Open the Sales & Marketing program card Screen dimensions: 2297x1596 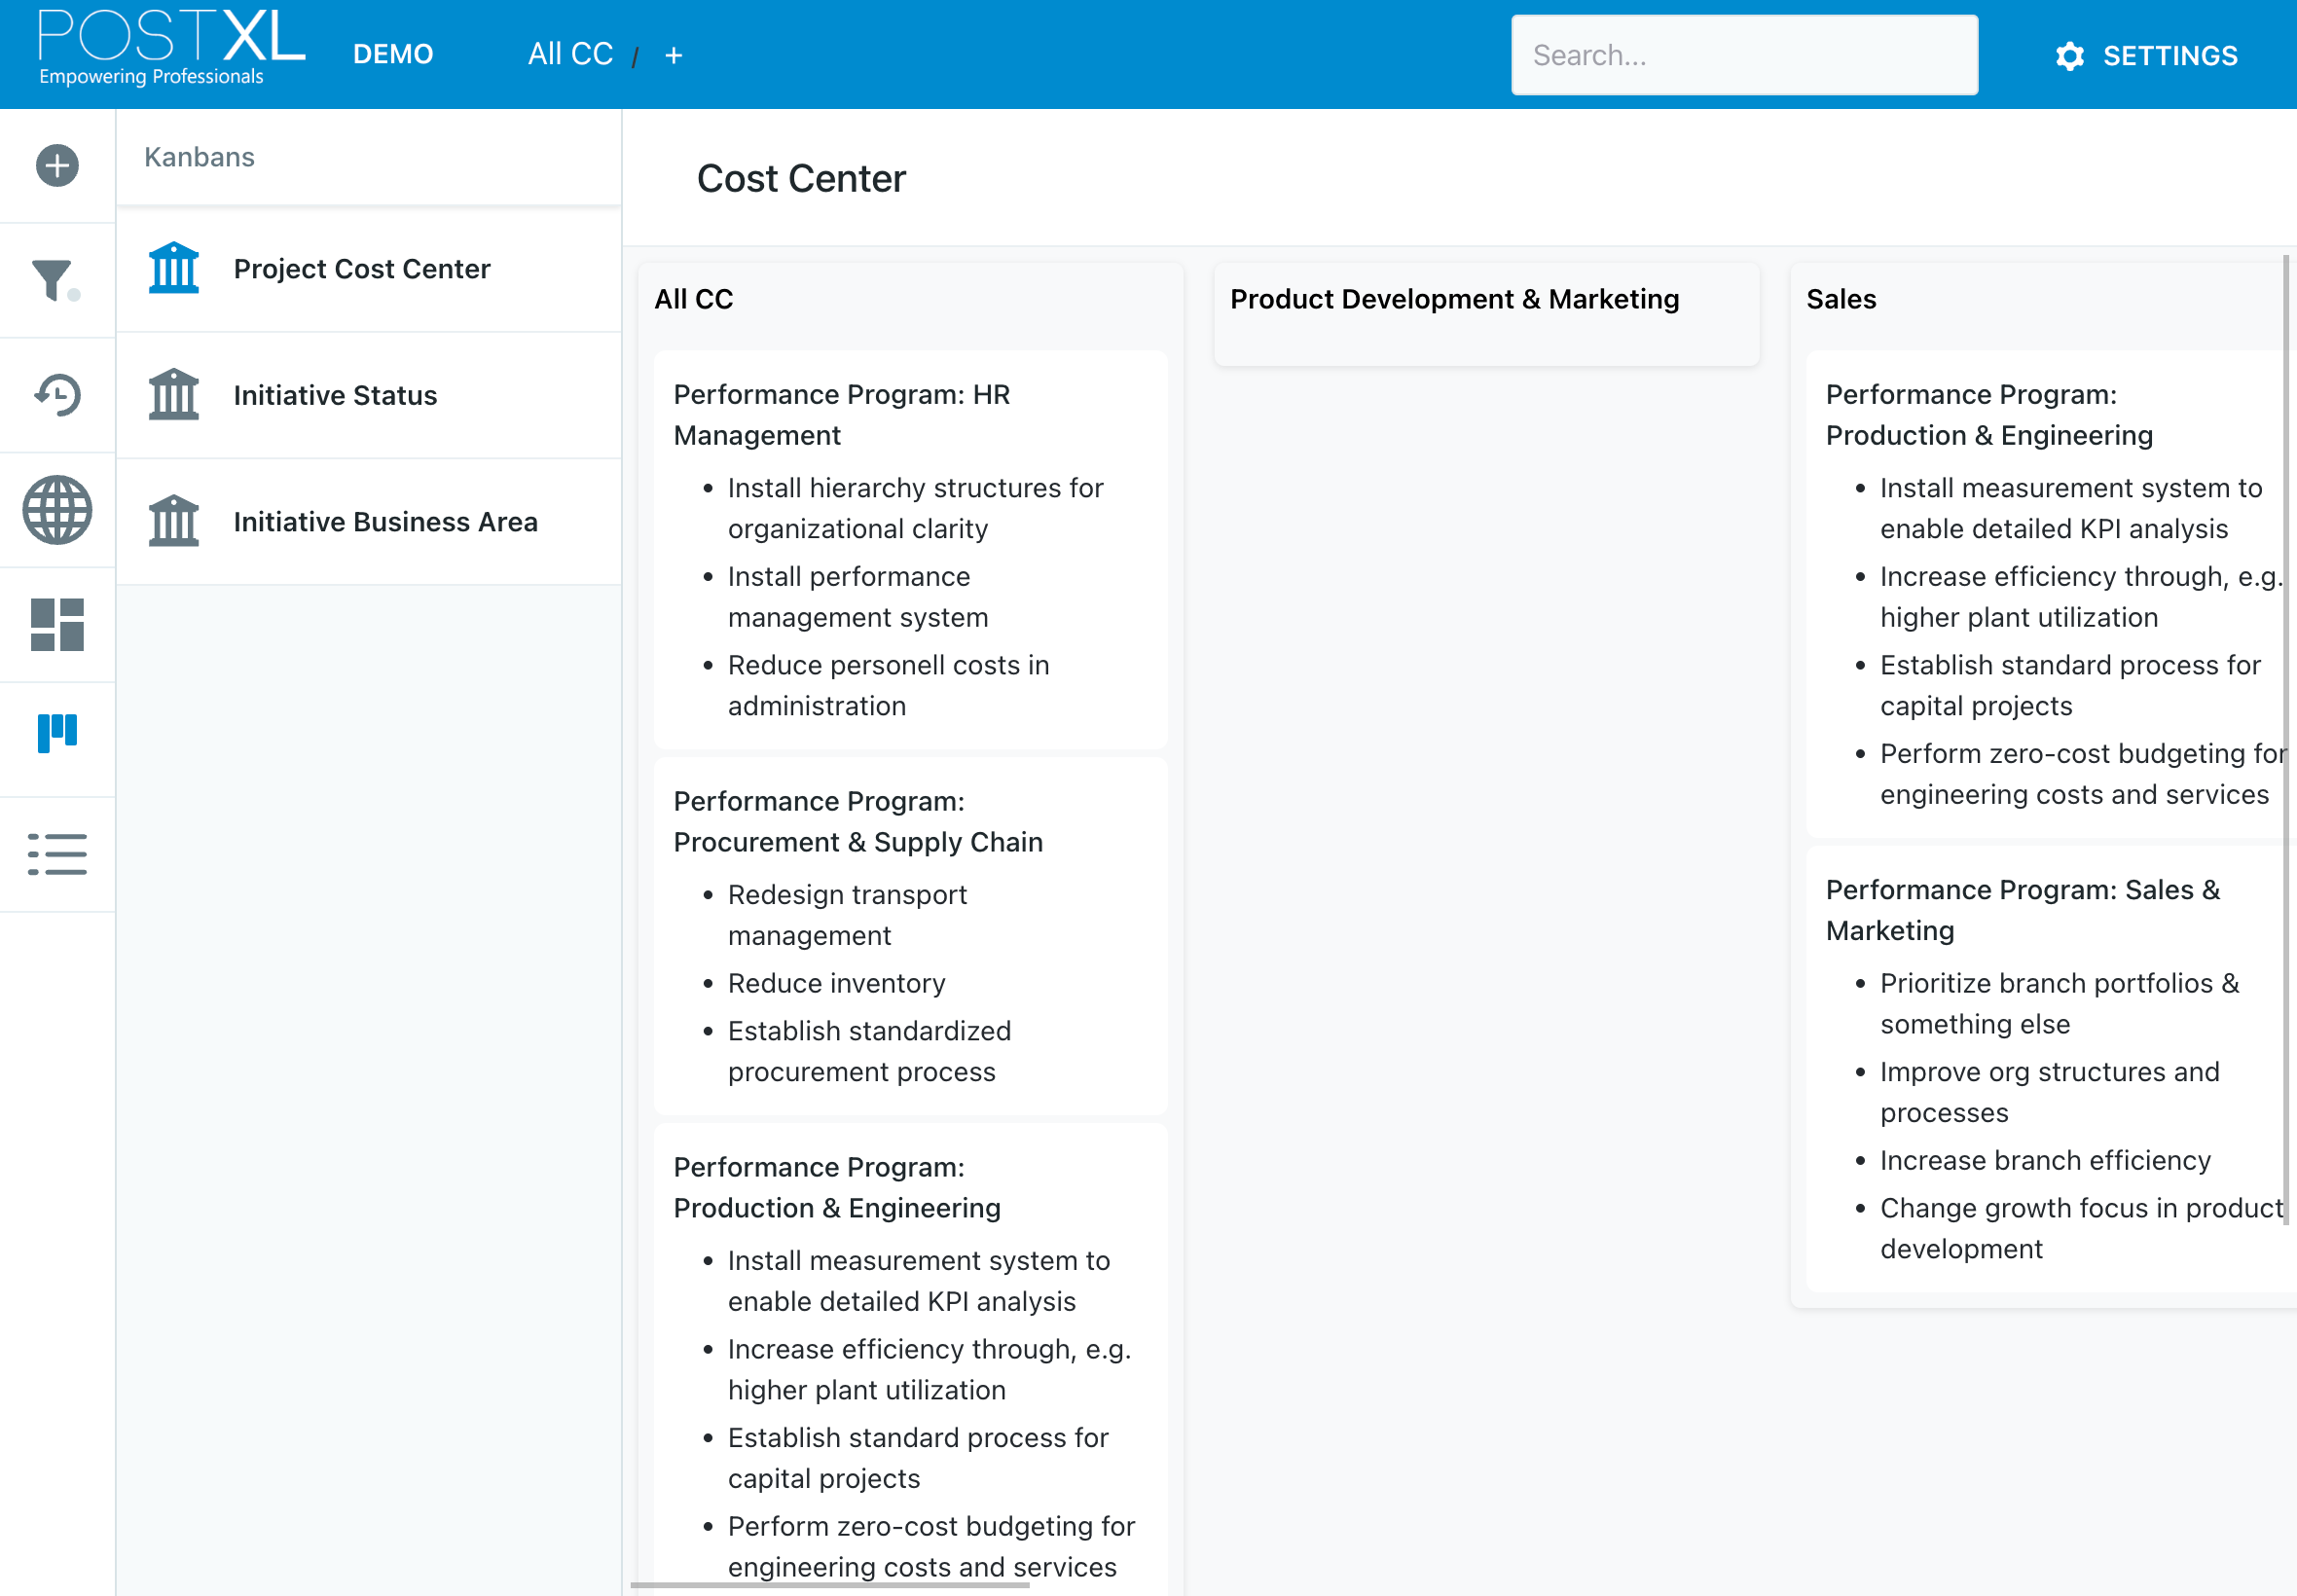2050,1069
